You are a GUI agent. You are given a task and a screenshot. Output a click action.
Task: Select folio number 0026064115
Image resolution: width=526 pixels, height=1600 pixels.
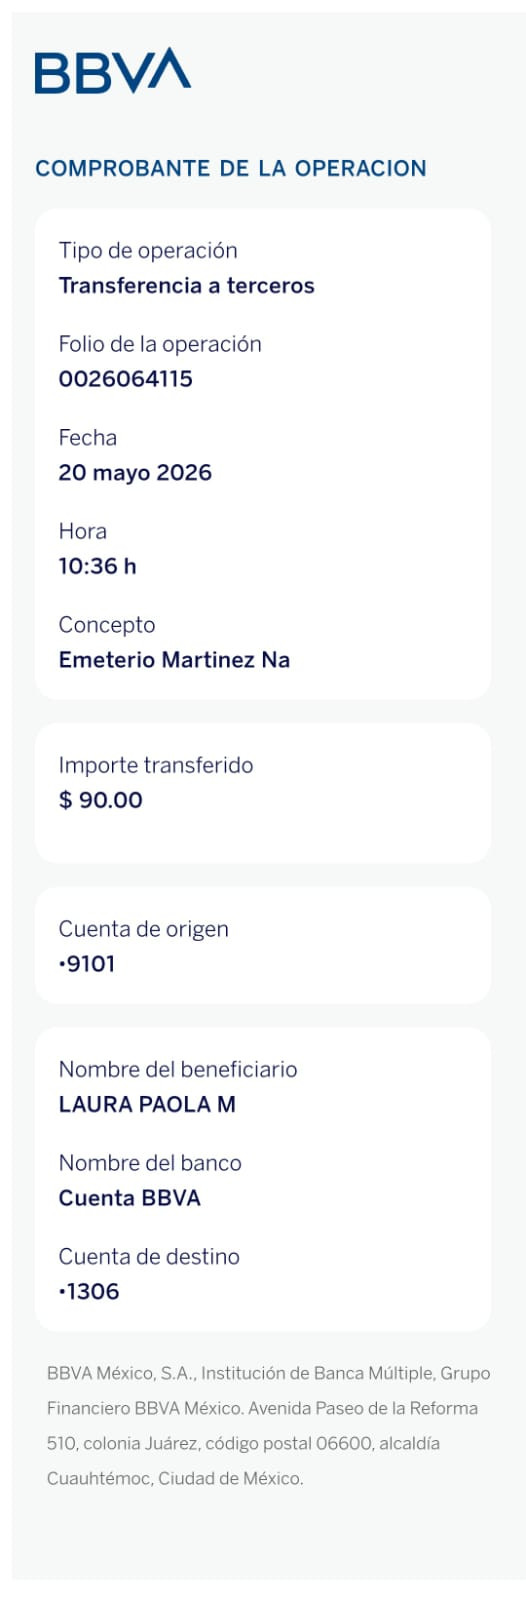click(126, 379)
